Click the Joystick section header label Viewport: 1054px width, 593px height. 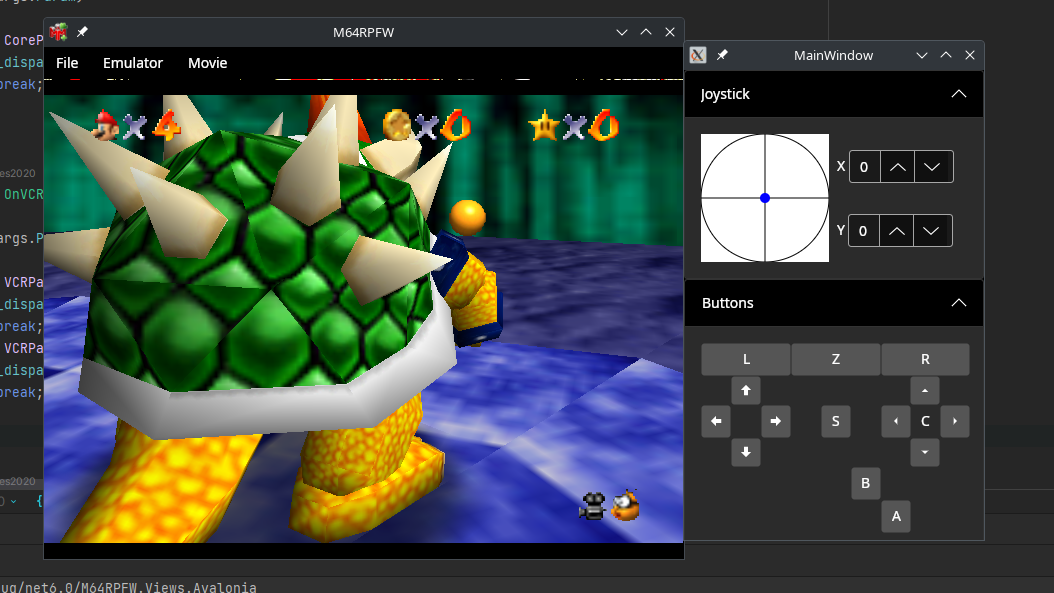point(725,94)
